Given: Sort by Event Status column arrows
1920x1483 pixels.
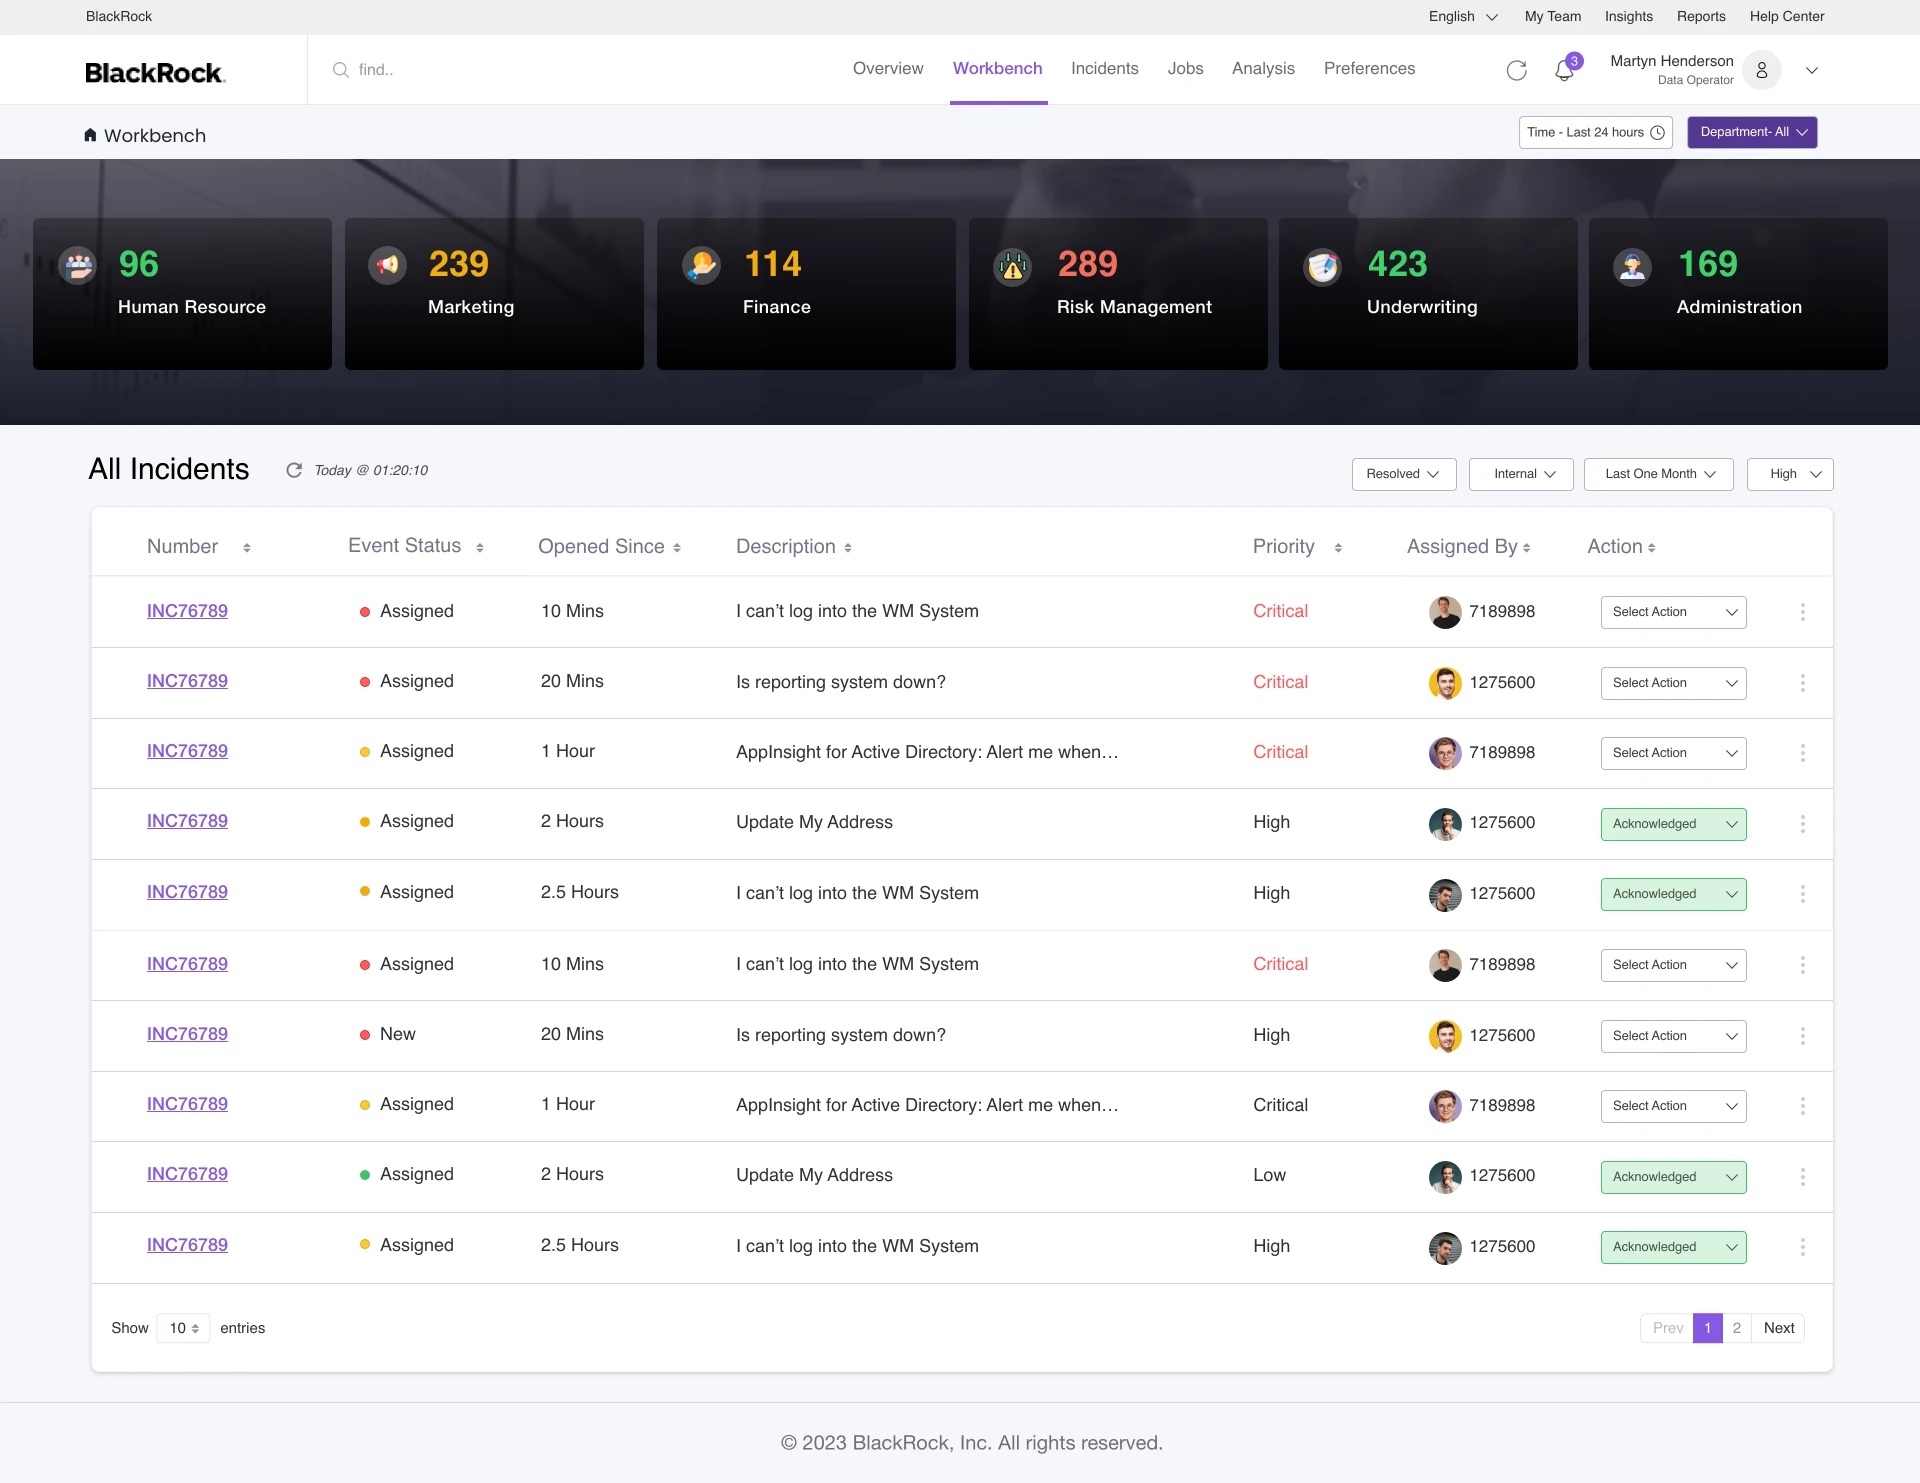Looking at the screenshot, I should [x=480, y=548].
